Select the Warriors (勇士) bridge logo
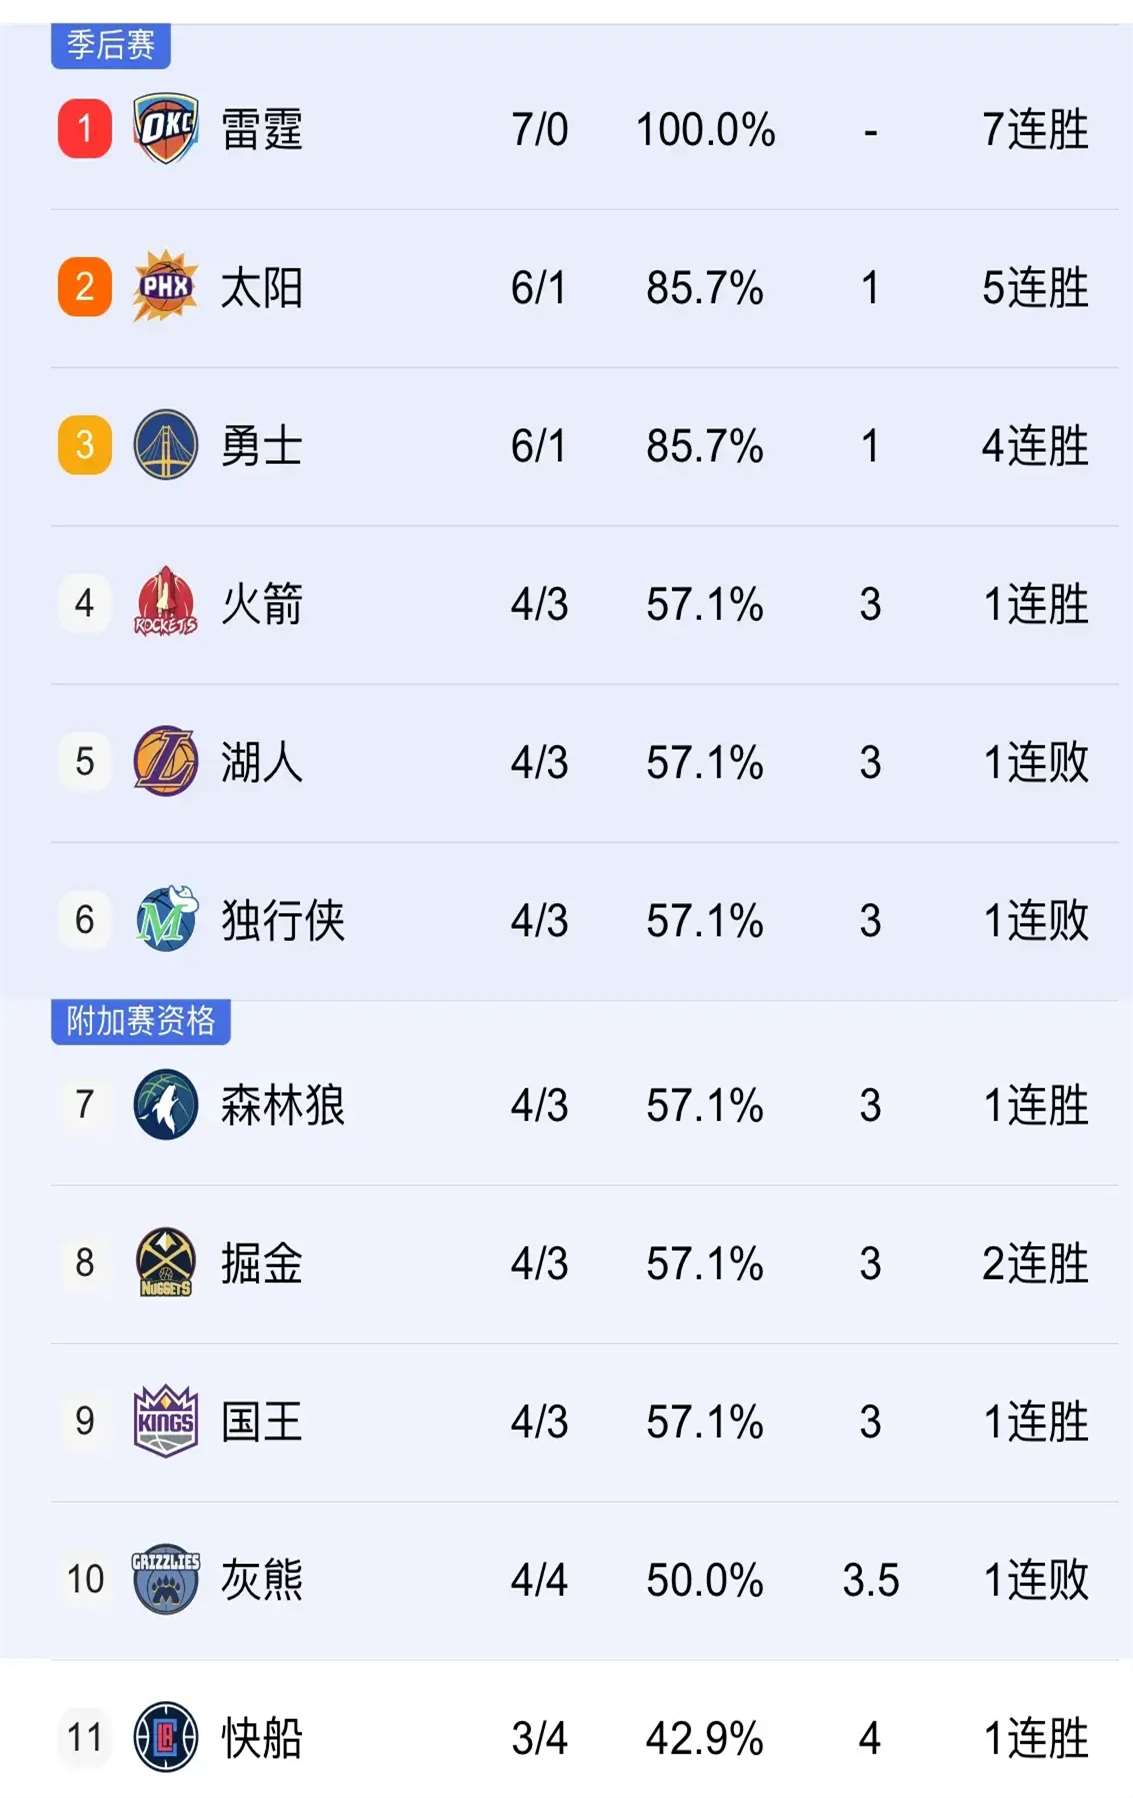Screen dimensions: 1133x1798 coord(166,445)
